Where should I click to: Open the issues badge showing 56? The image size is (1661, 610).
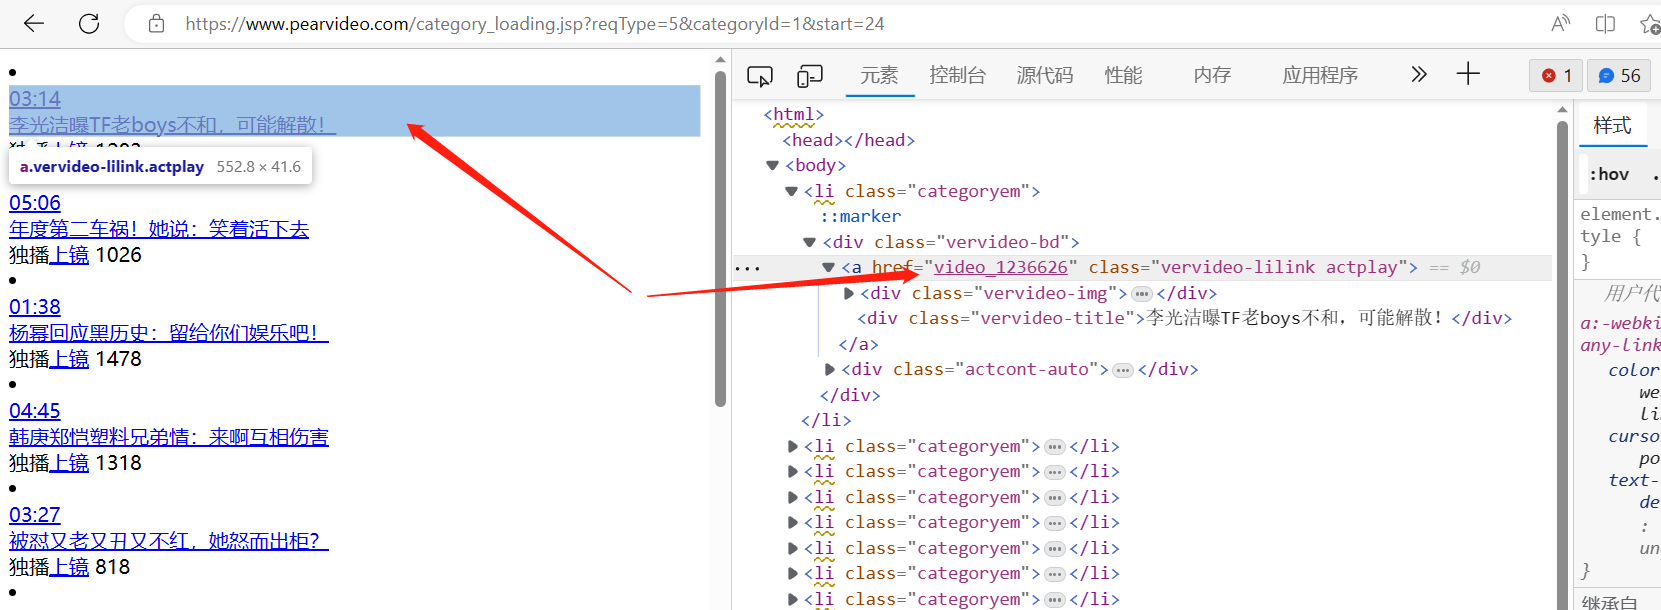pos(1619,75)
